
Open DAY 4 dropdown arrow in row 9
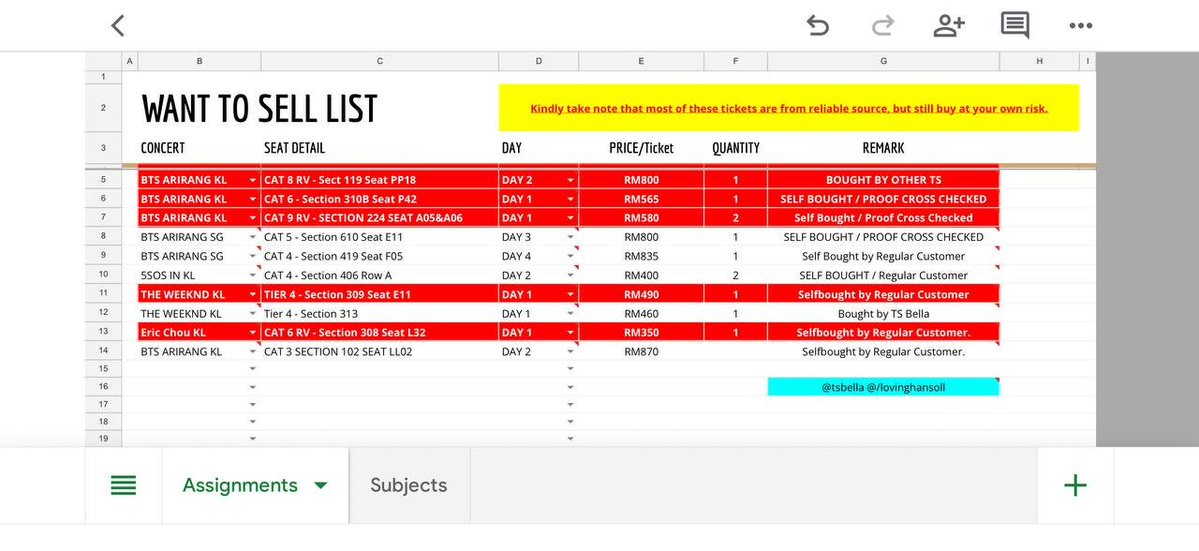pos(570,256)
